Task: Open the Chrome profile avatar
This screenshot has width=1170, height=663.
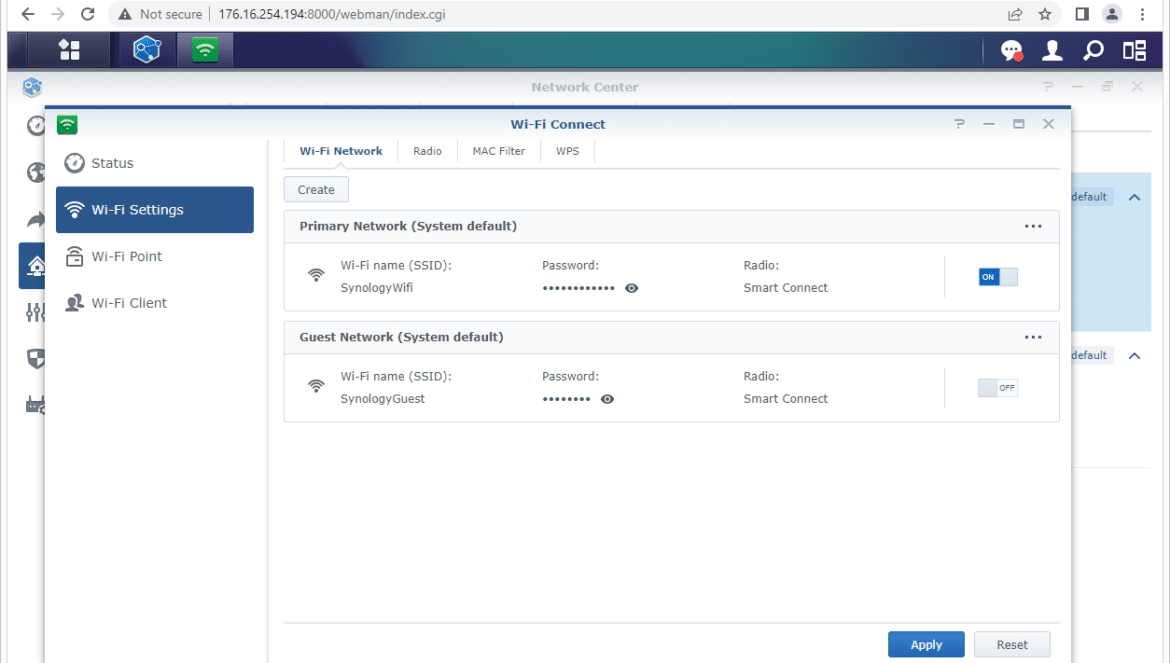Action: tap(1112, 14)
